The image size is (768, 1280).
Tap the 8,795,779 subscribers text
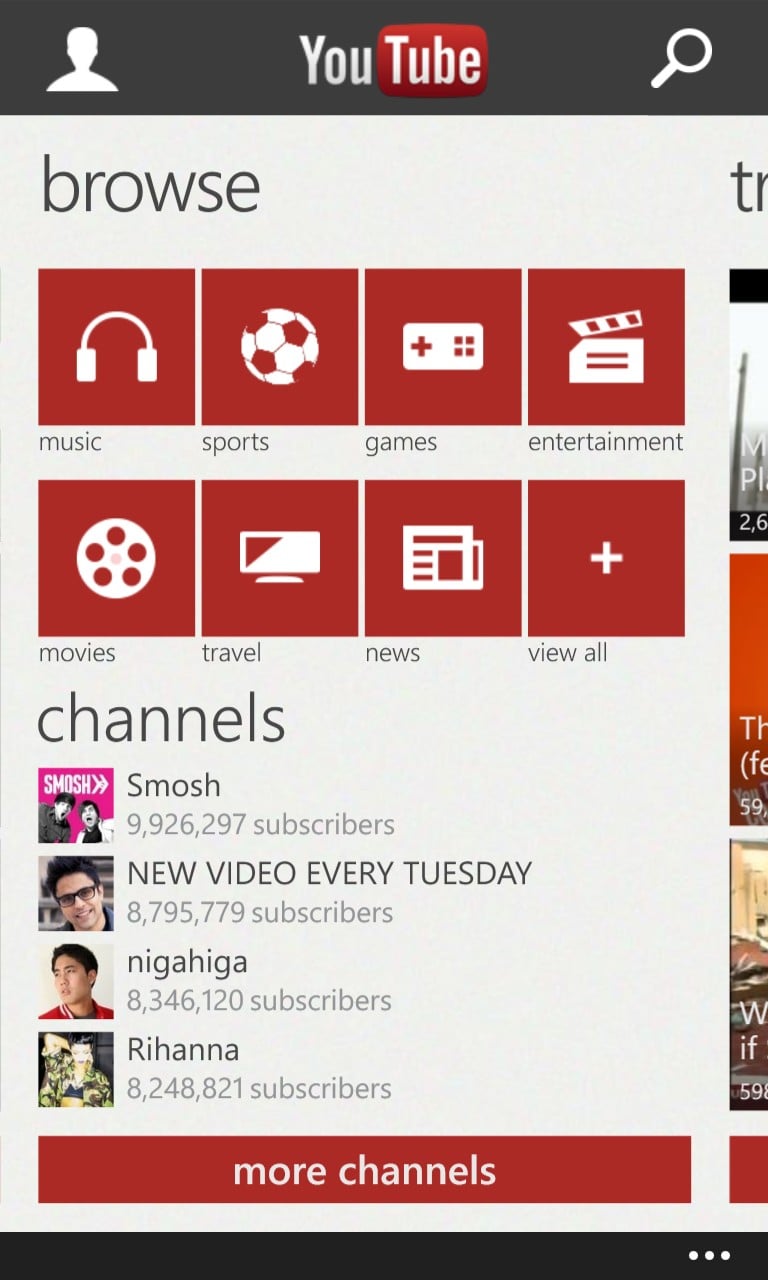tap(260, 913)
